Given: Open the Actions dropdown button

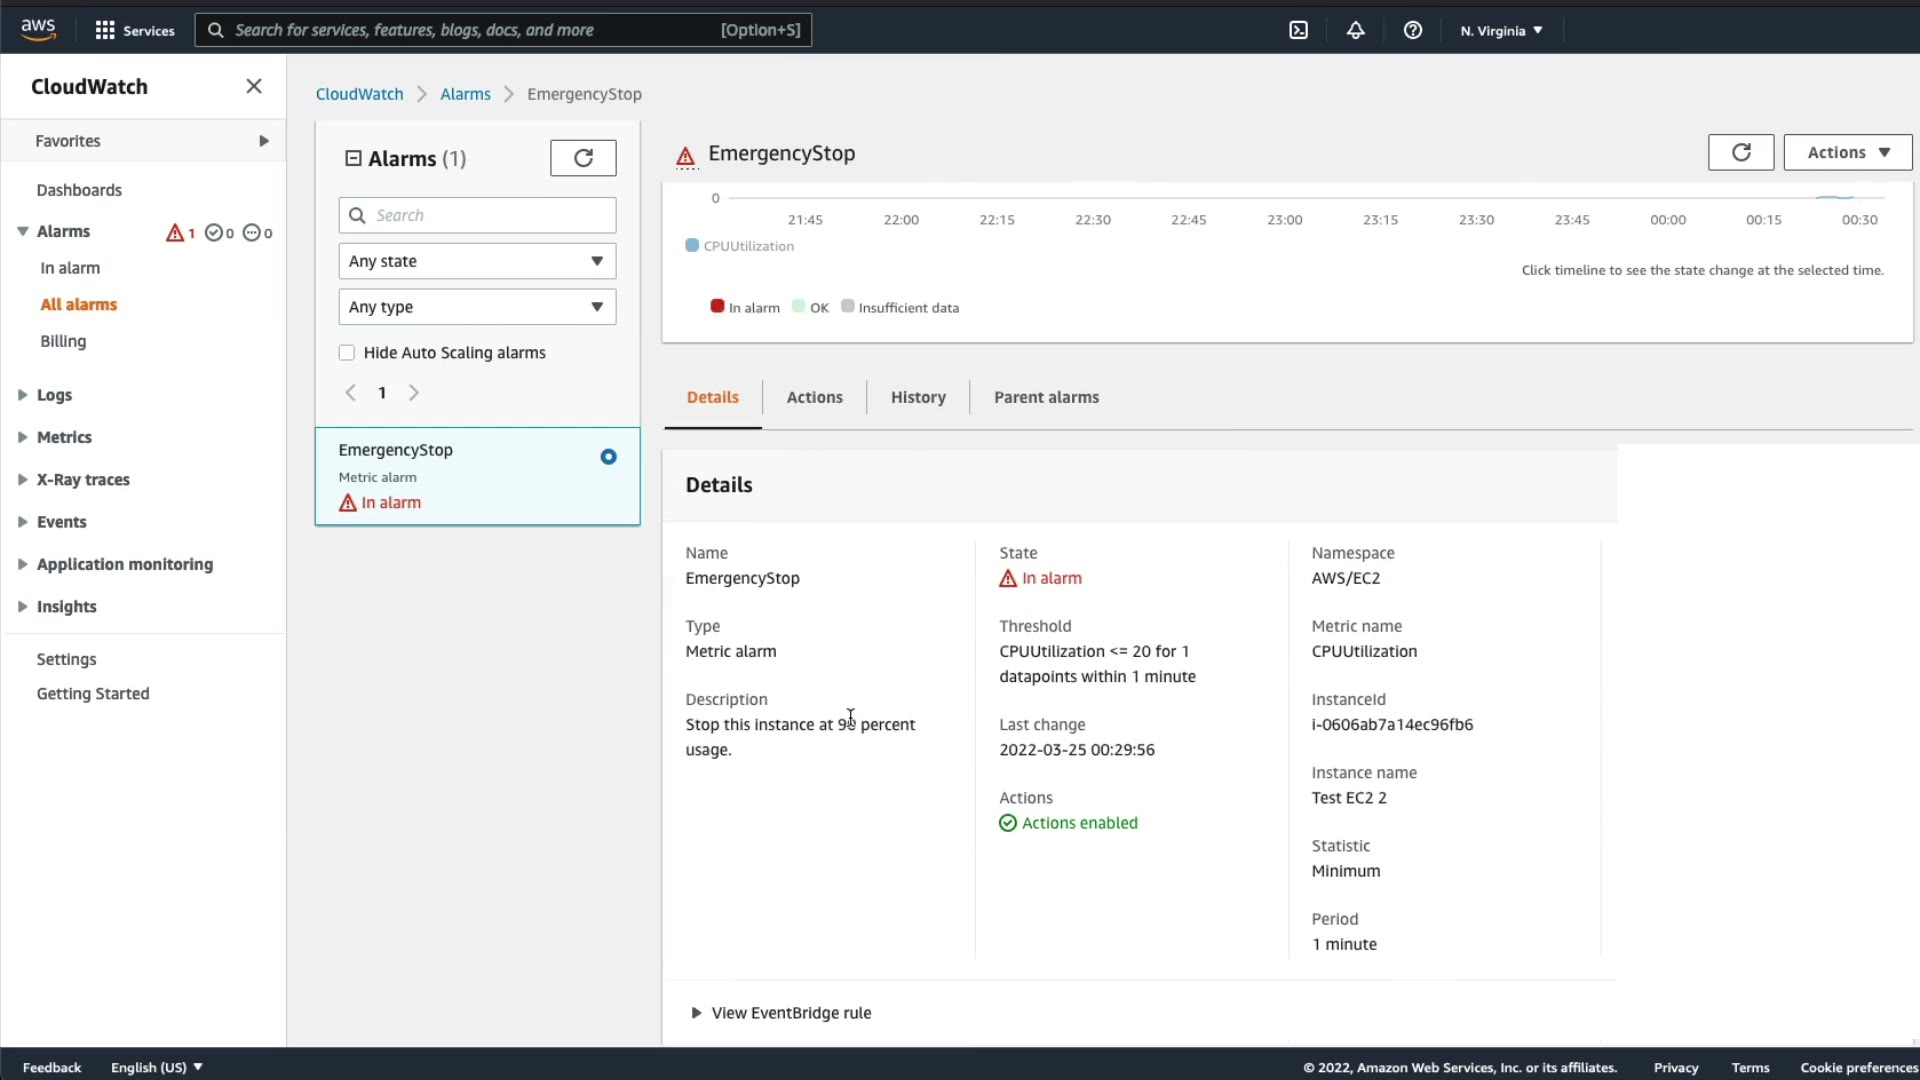Looking at the screenshot, I should tap(1847, 152).
